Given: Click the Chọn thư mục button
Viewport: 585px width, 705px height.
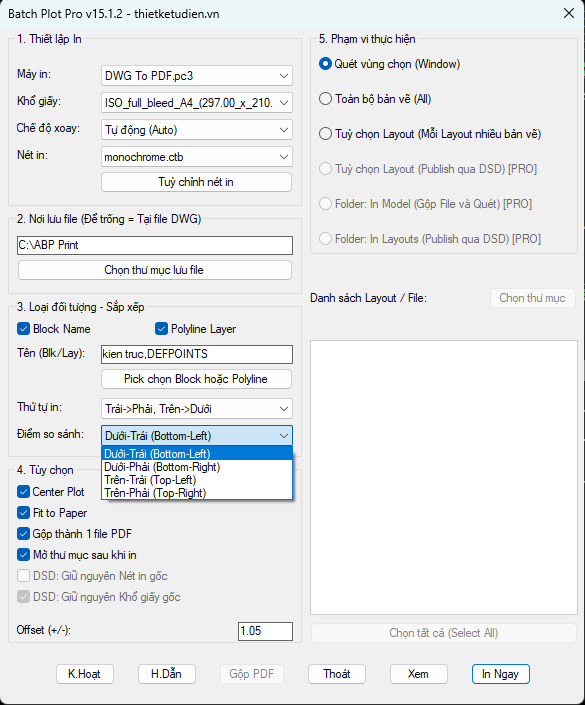Looking at the screenshot, I should click(533, 298).
